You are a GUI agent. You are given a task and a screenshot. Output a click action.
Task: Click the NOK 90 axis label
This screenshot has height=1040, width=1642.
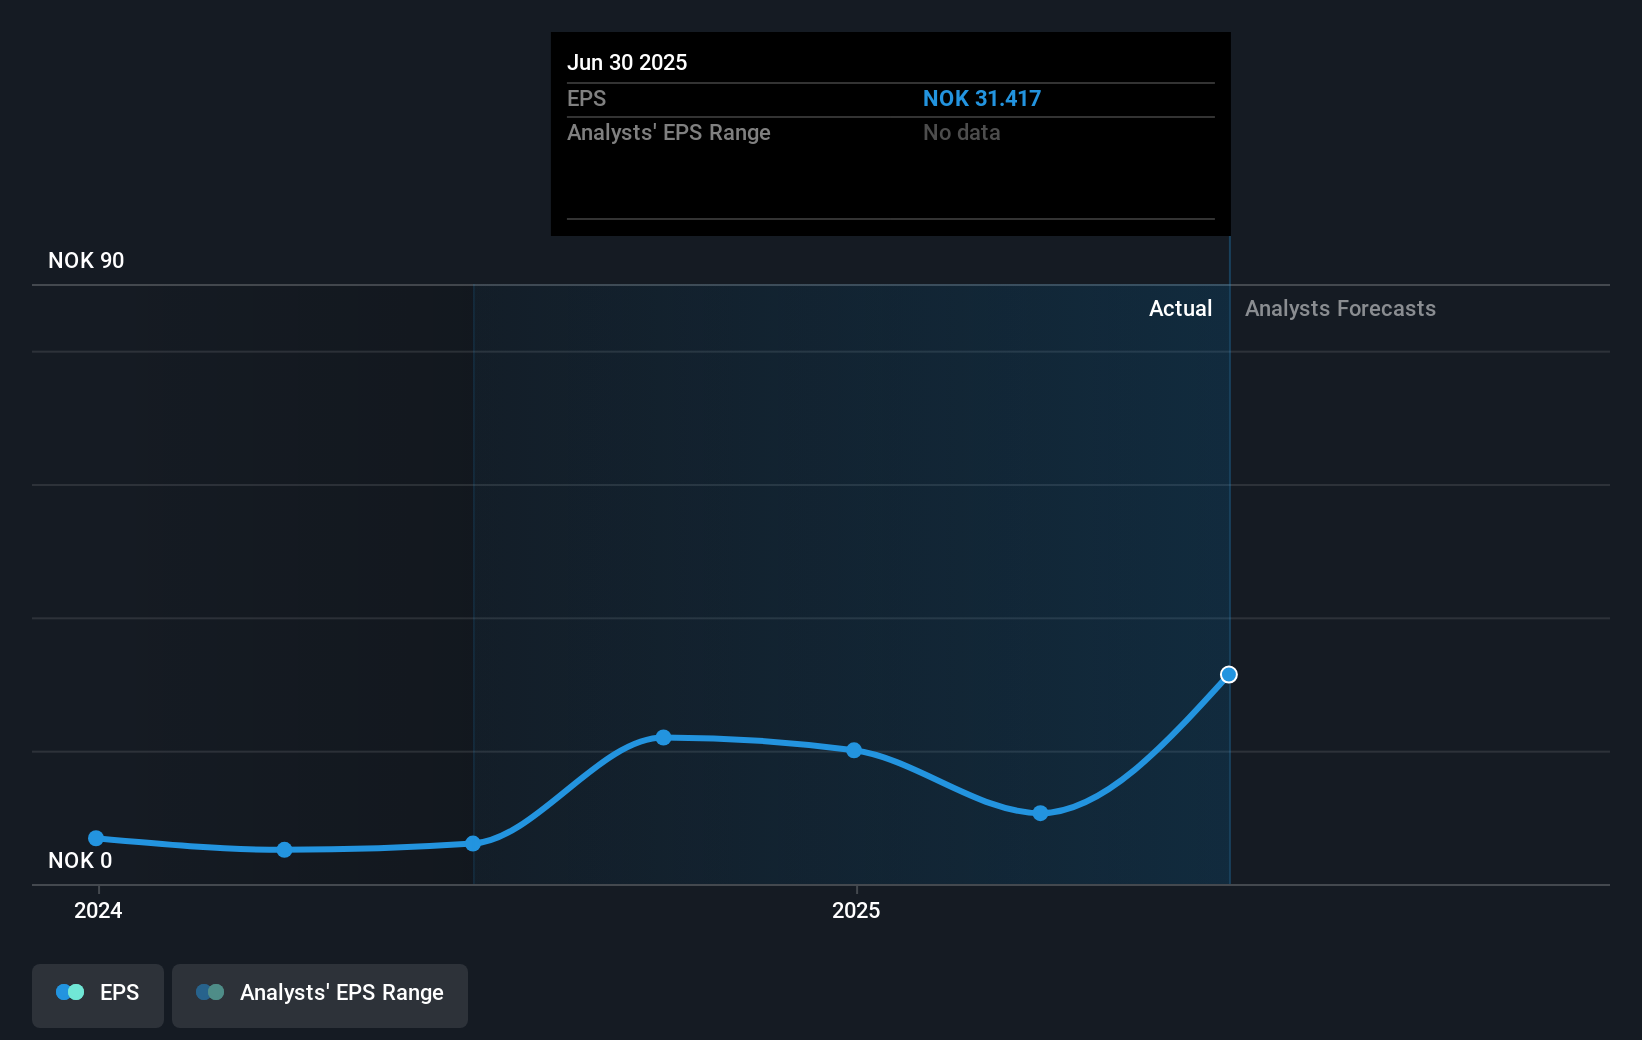86,261
